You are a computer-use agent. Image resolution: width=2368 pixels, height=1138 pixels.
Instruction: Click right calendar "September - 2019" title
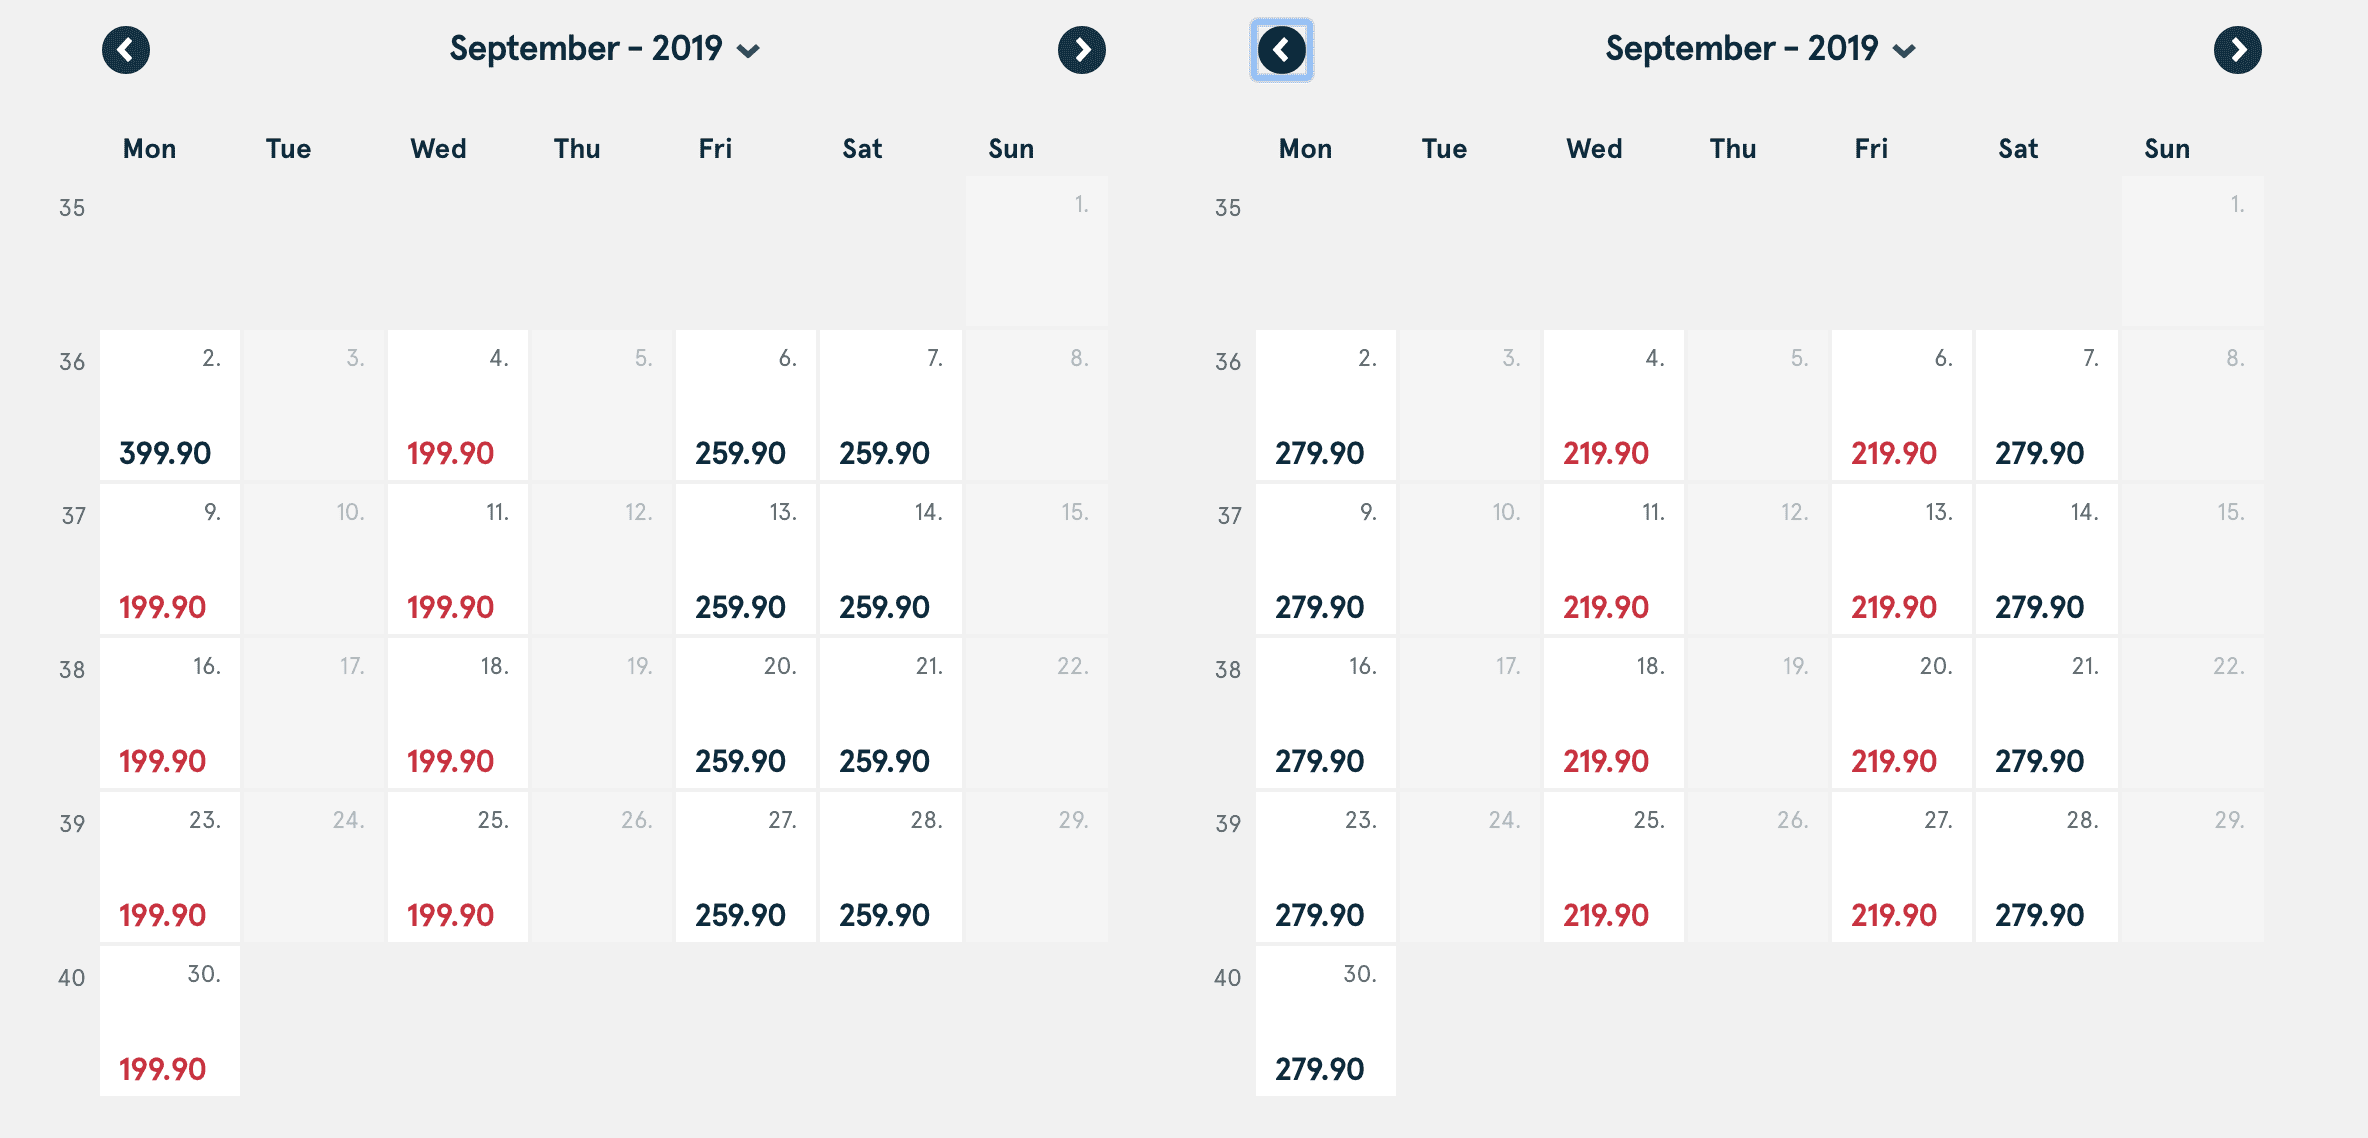tap(1742, 49)
